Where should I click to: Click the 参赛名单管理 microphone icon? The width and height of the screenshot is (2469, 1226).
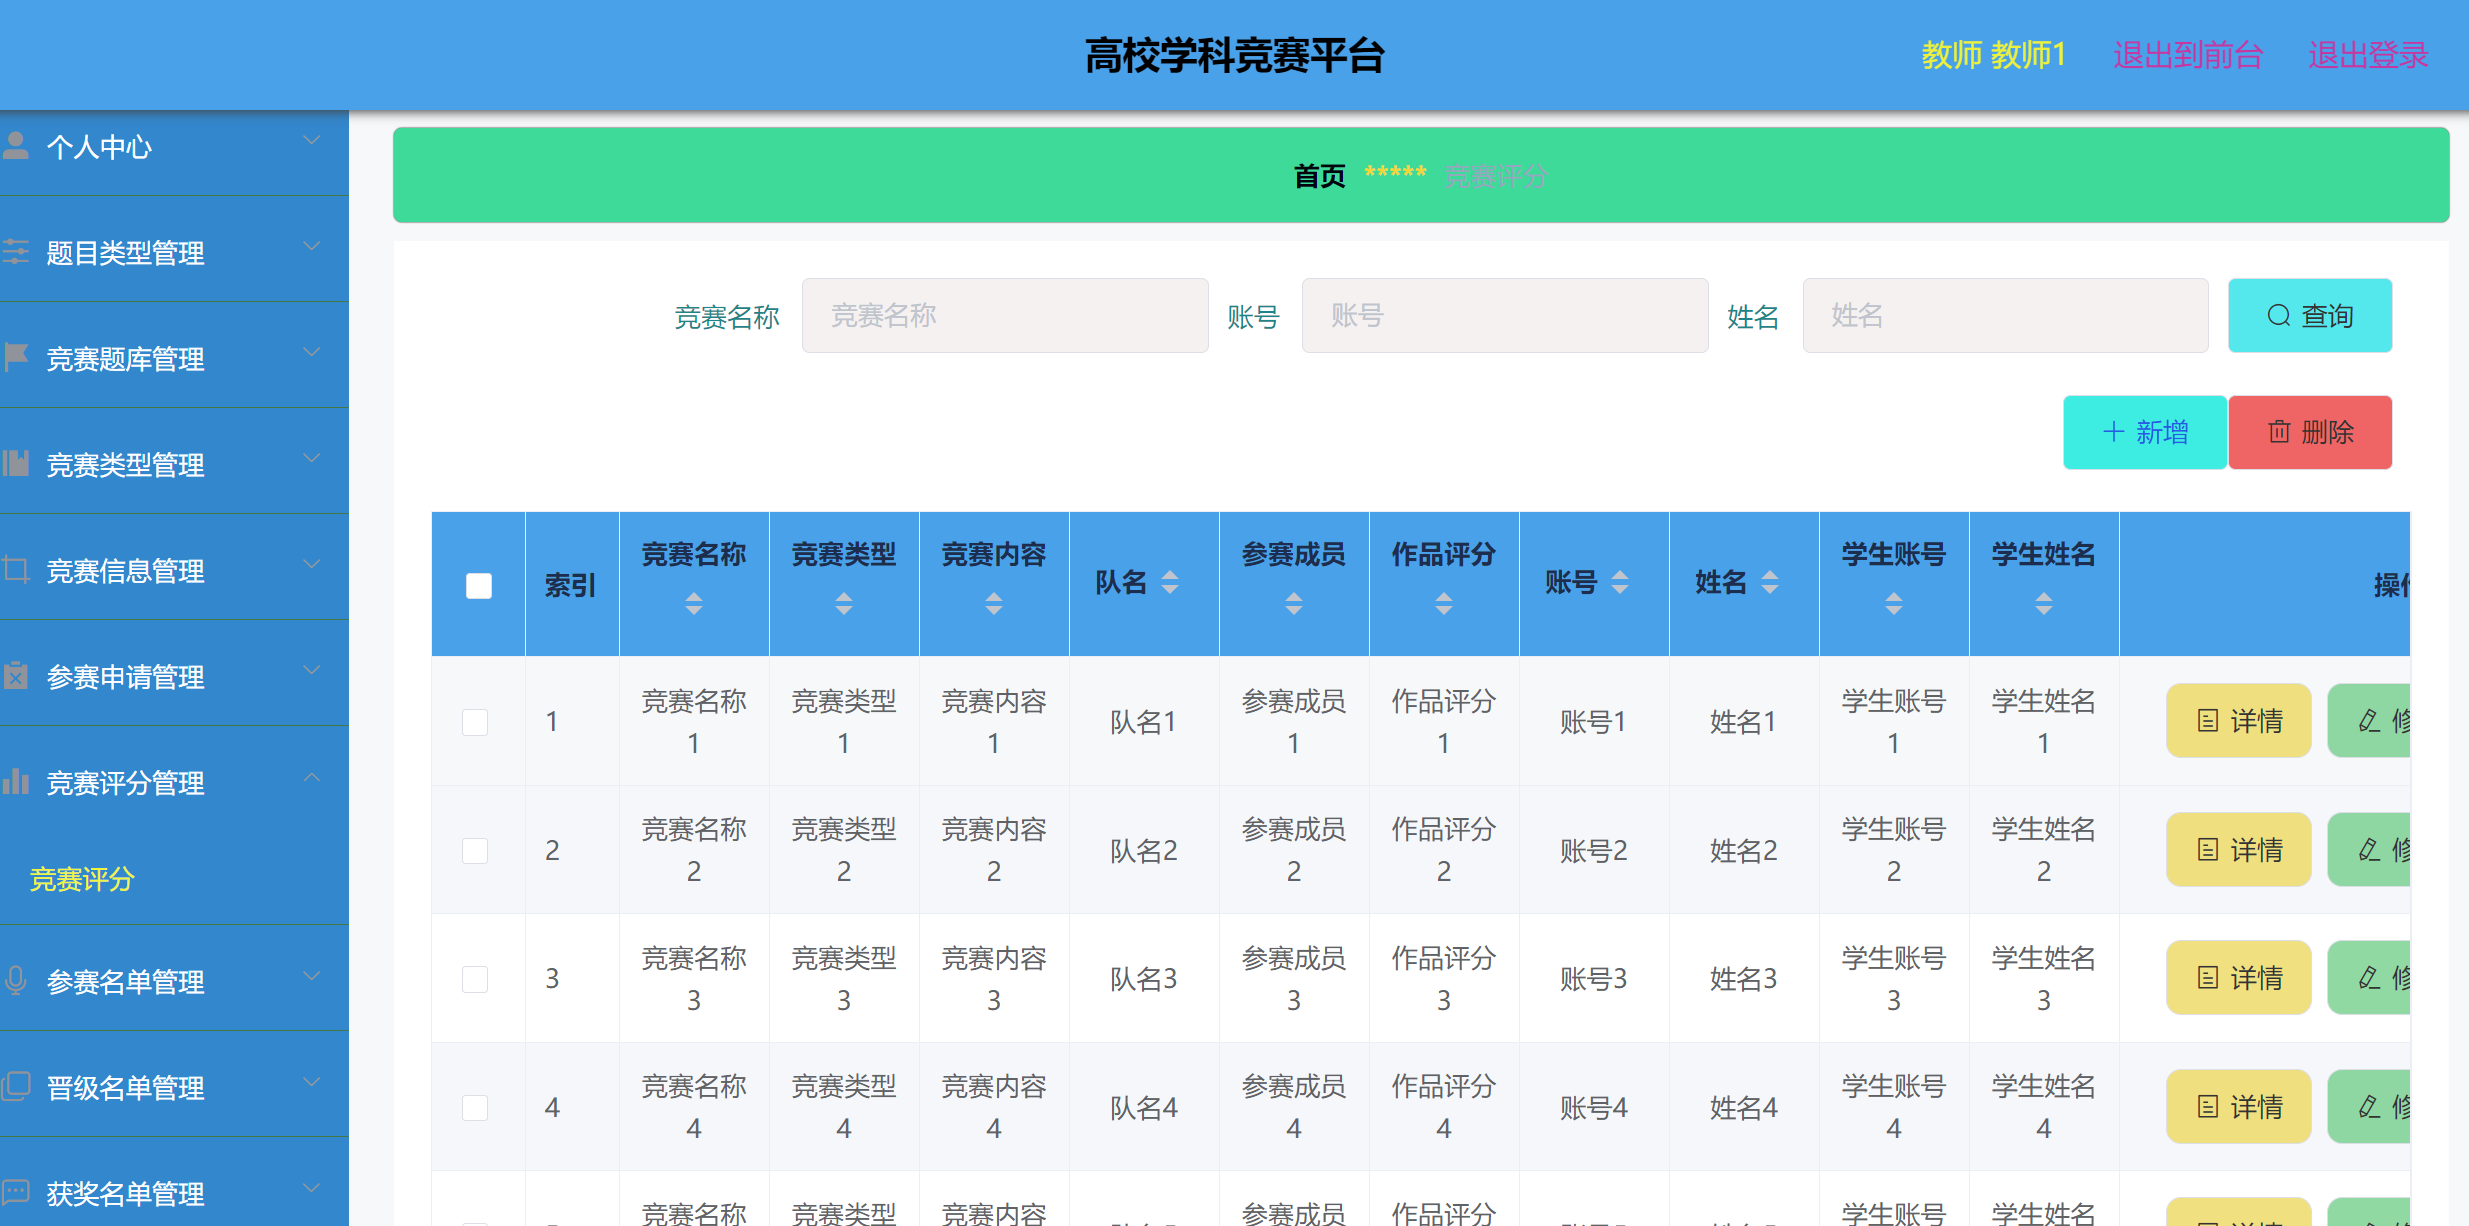click(x=15, y=980)
